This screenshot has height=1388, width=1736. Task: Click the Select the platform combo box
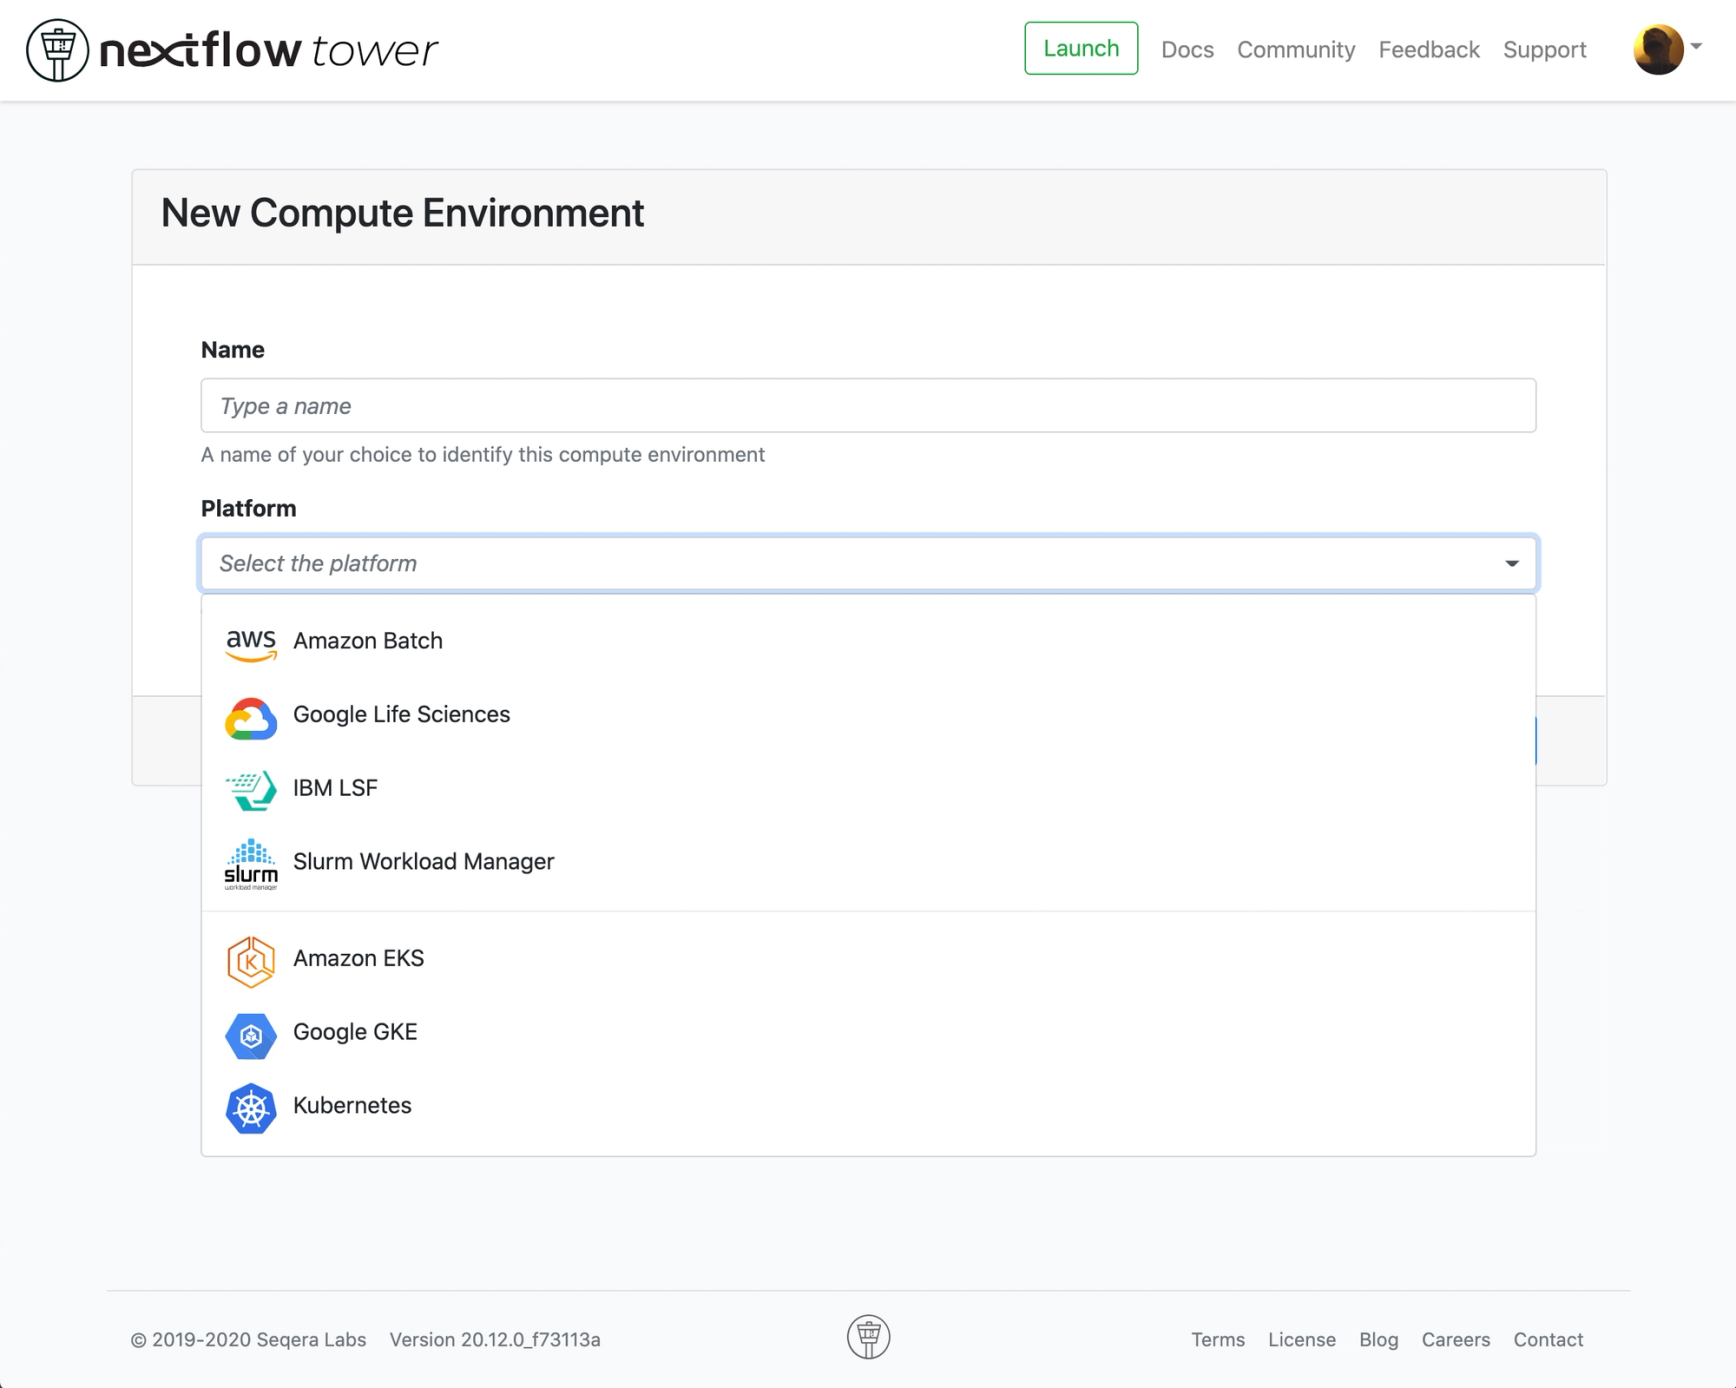pos(868,564)
